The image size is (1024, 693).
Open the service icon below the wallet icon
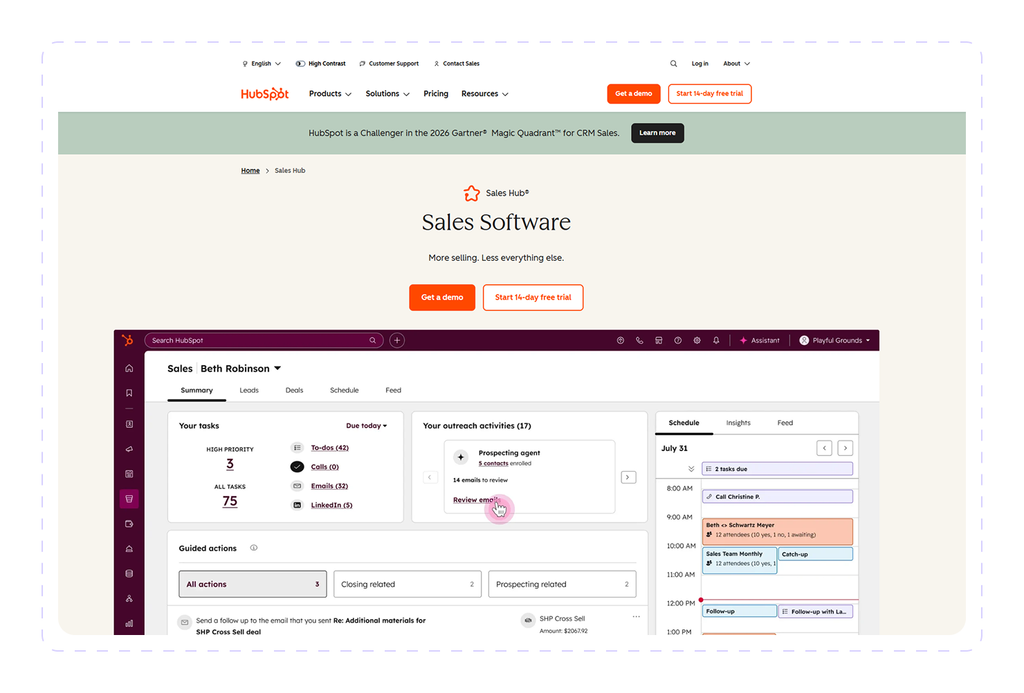tap(129, 549)
